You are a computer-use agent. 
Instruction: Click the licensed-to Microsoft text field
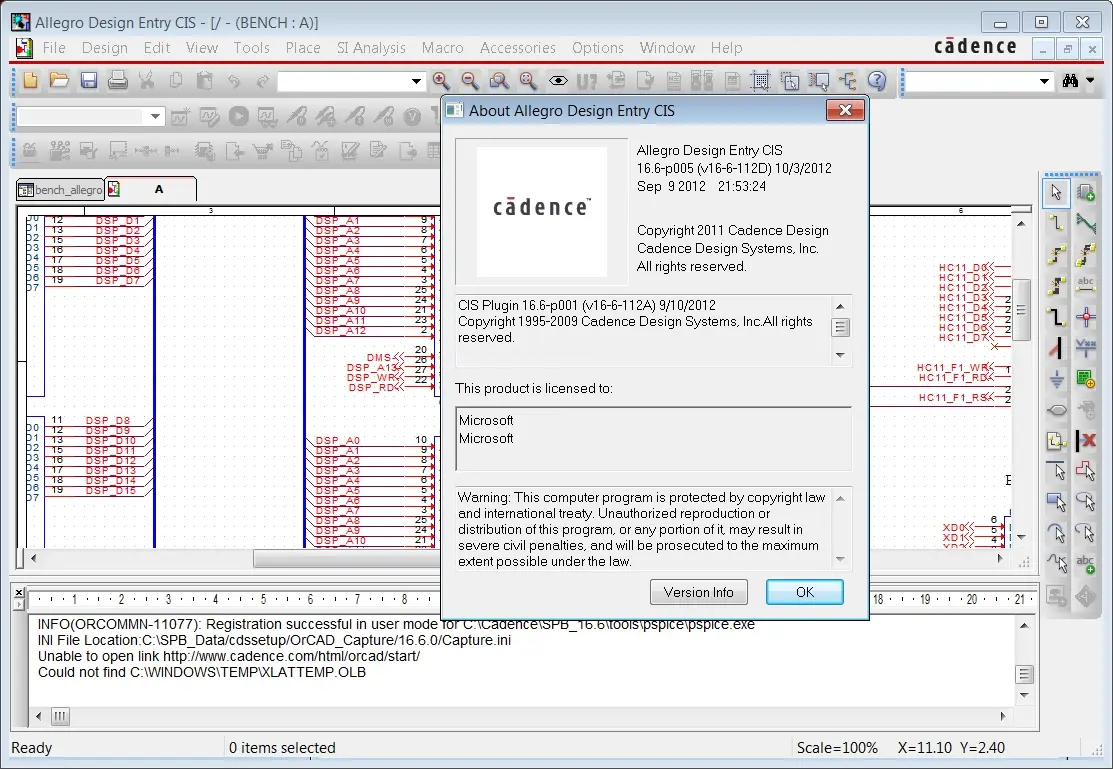click(x=653, y=439)
